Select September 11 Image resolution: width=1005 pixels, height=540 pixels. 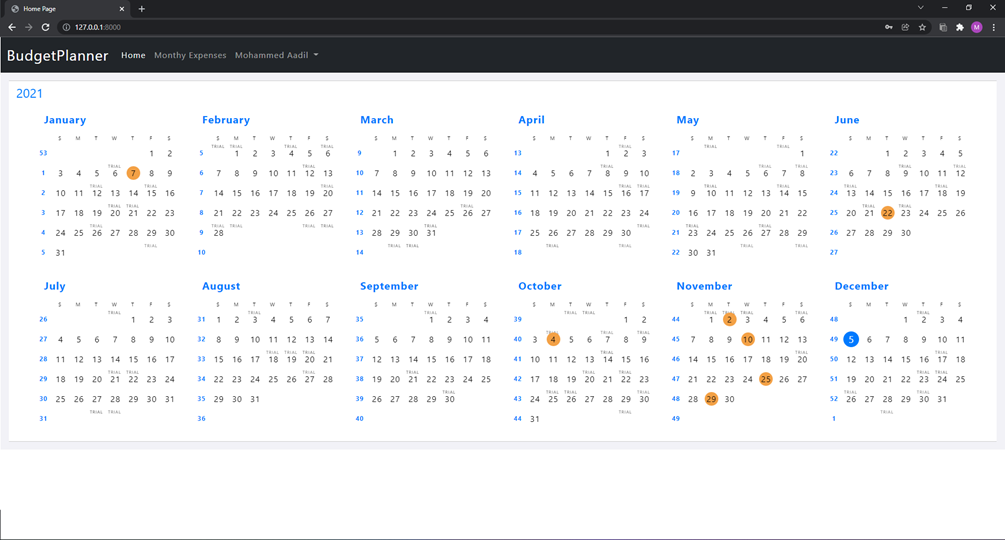coord(486,340)
